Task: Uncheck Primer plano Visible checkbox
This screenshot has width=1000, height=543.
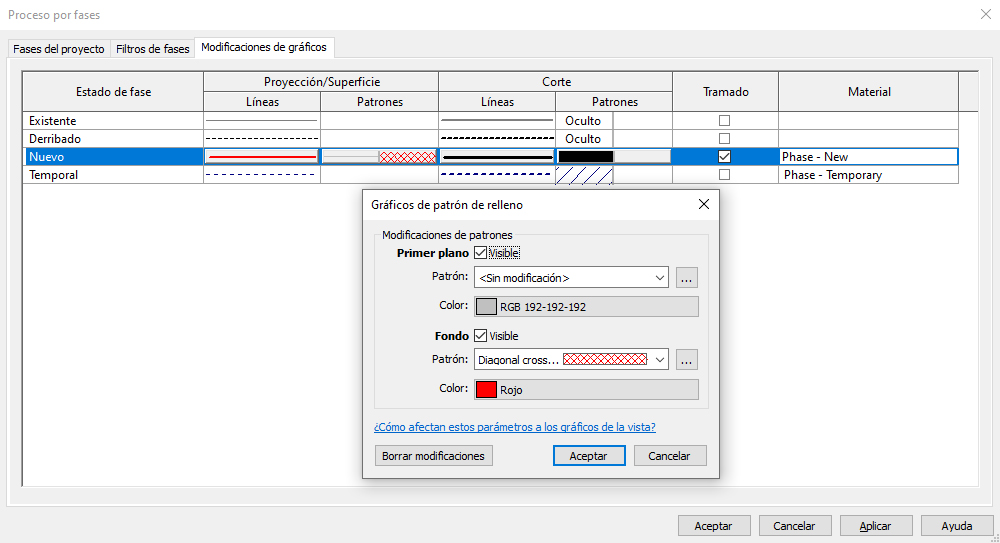Action: (x=481, y=253)
